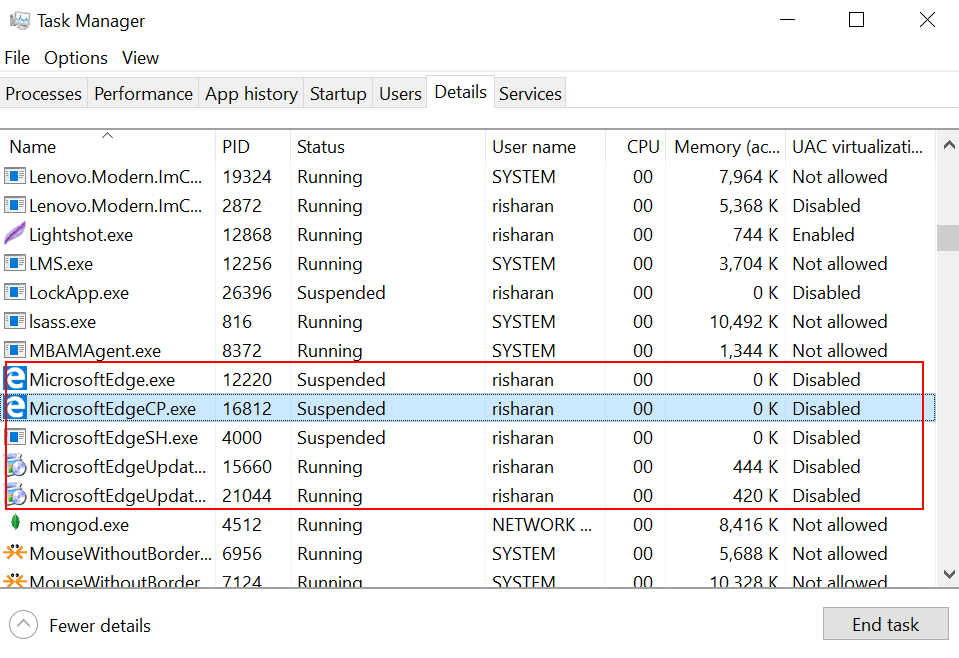Click the End task button
The width and height of the screenshot is (959, 658).
886,624
